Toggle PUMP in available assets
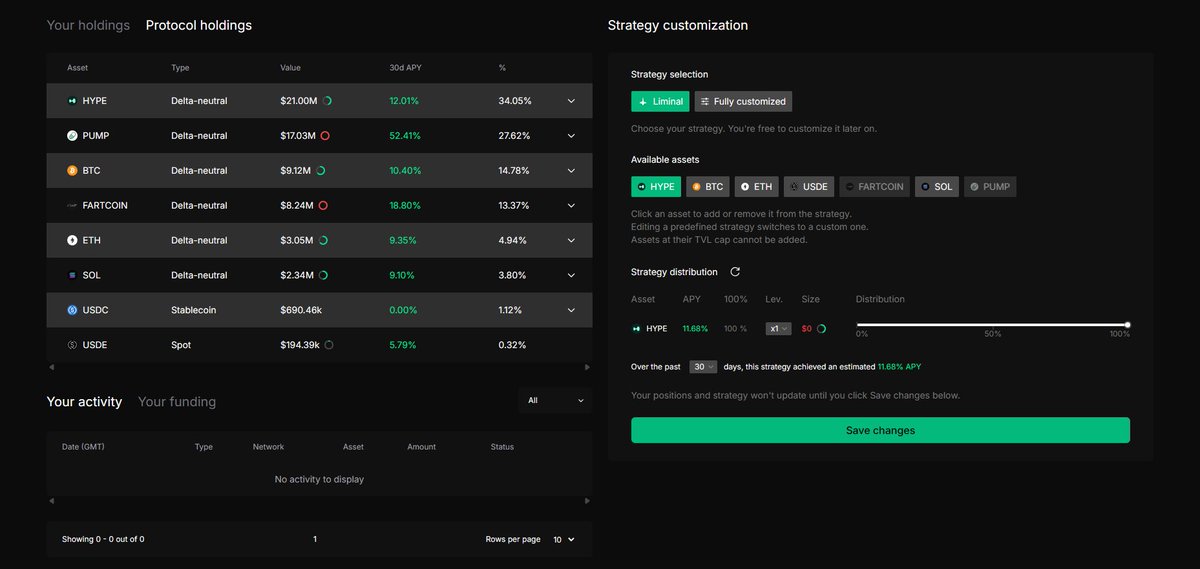This screenshot has height=569, width=1200. [x=990, y=187]
